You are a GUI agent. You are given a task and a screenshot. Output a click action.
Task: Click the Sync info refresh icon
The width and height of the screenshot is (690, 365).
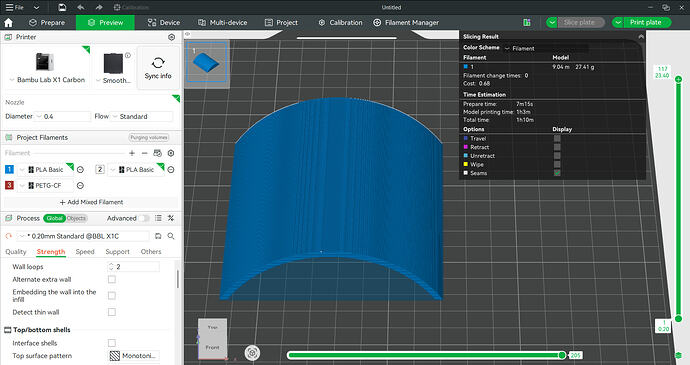[x=158, y=63]
